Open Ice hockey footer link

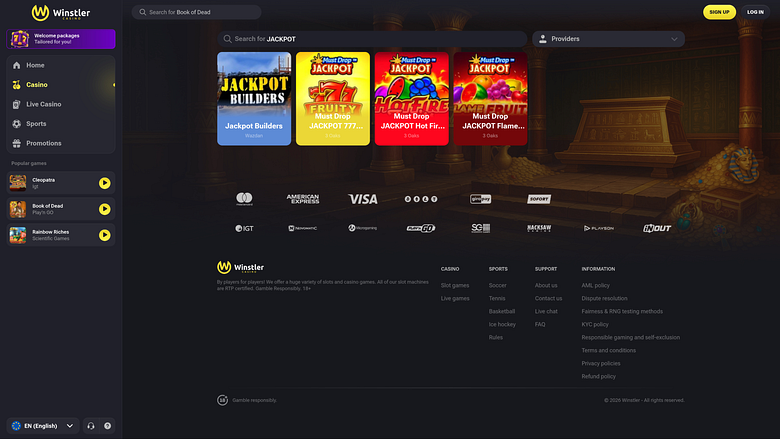(x=502, y=324)
